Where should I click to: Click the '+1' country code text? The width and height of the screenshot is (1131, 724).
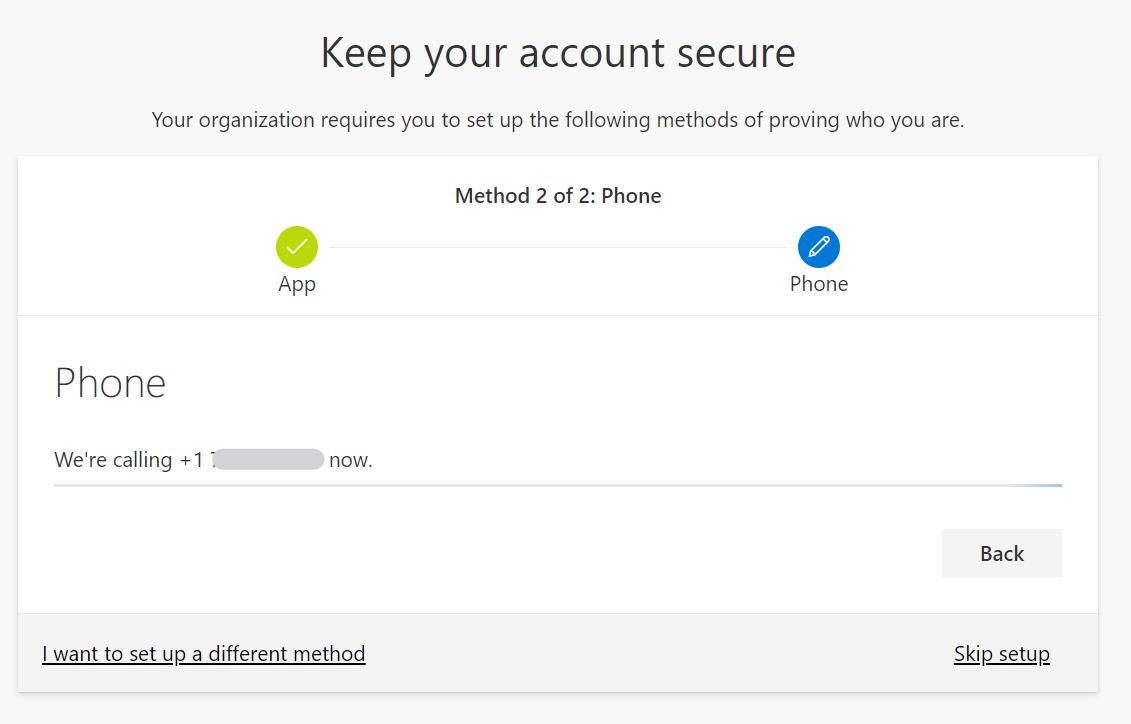pyautogui.click(x=191, y=460)
